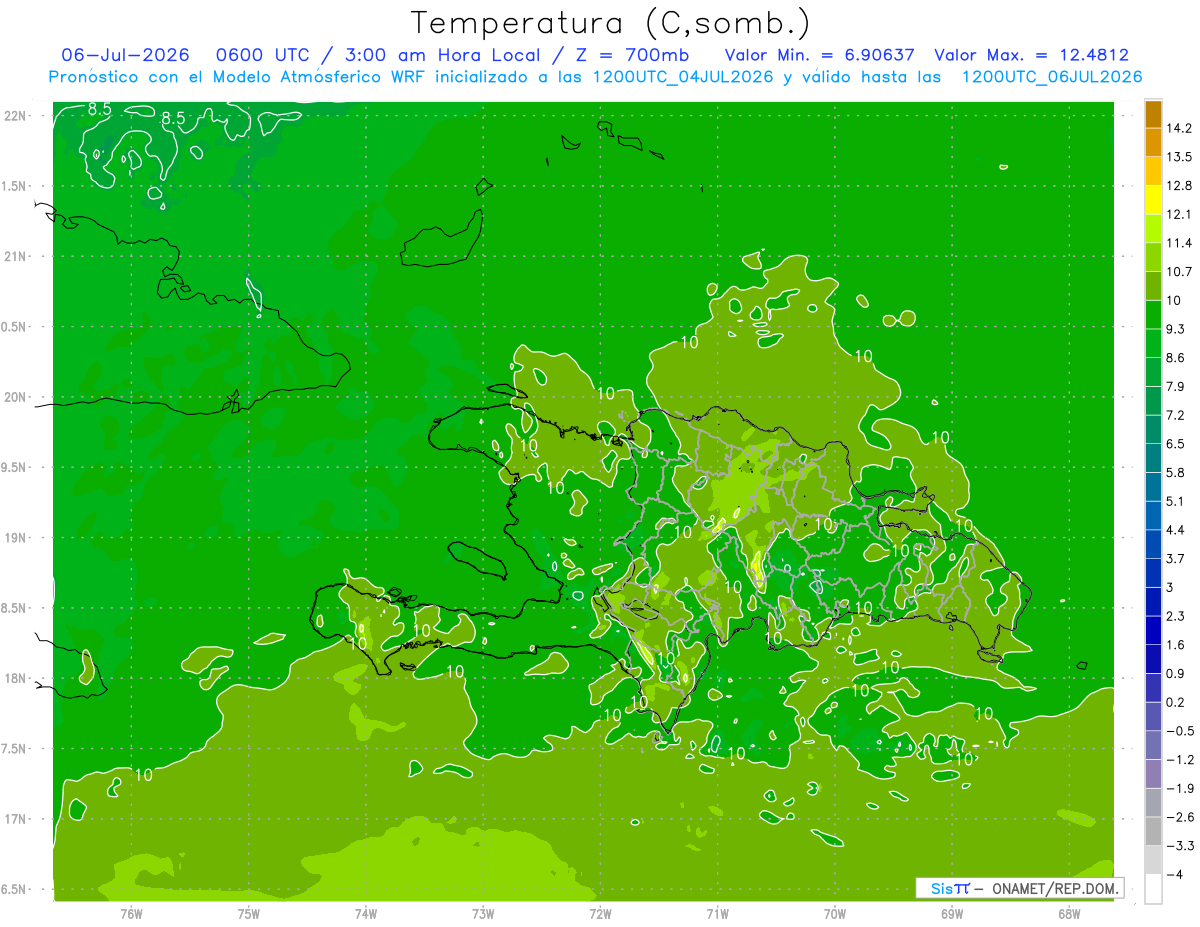
Task: Click the title "Temperatura (C,somb.)"
Action: click(611, 23)
